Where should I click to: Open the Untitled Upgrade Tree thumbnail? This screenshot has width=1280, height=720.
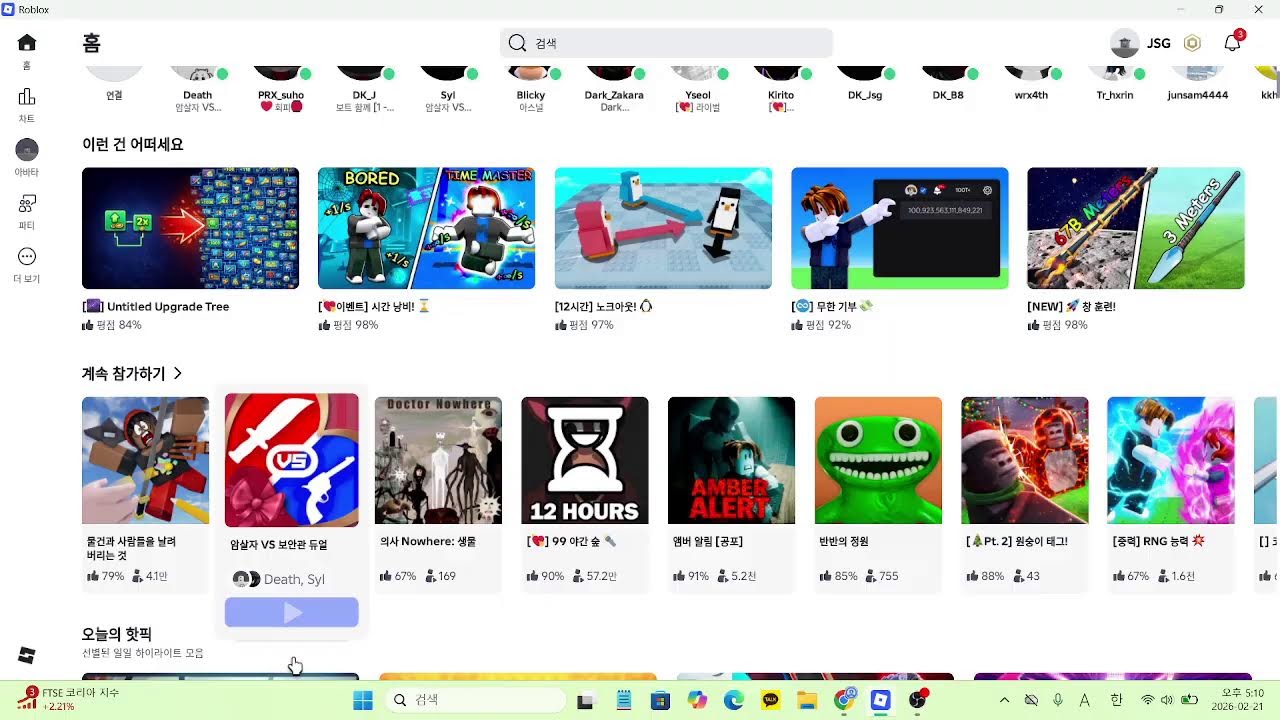(190, 228)
